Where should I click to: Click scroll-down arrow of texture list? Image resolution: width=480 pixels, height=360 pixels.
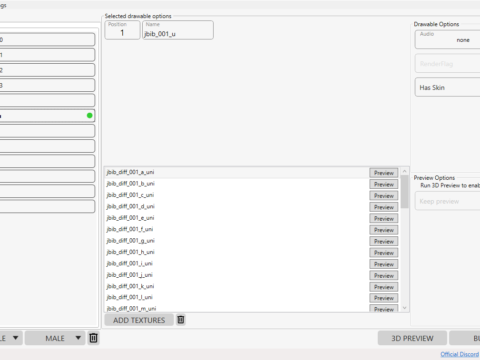(405, 308)
